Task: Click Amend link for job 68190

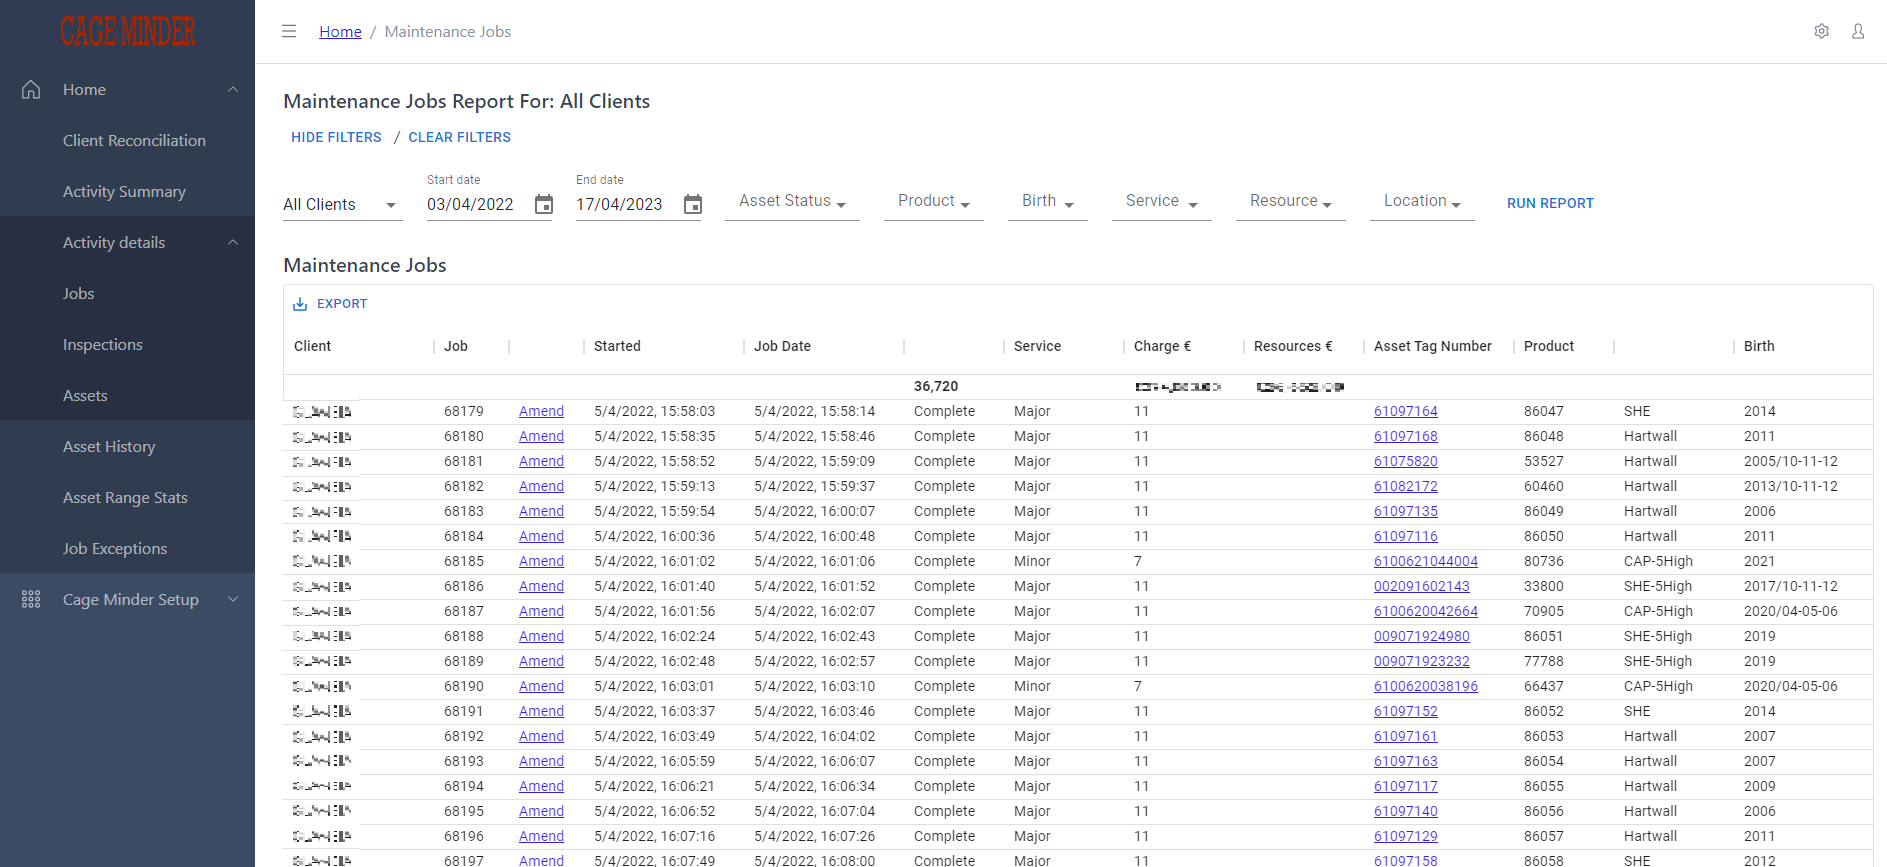Action: [541, 686]
